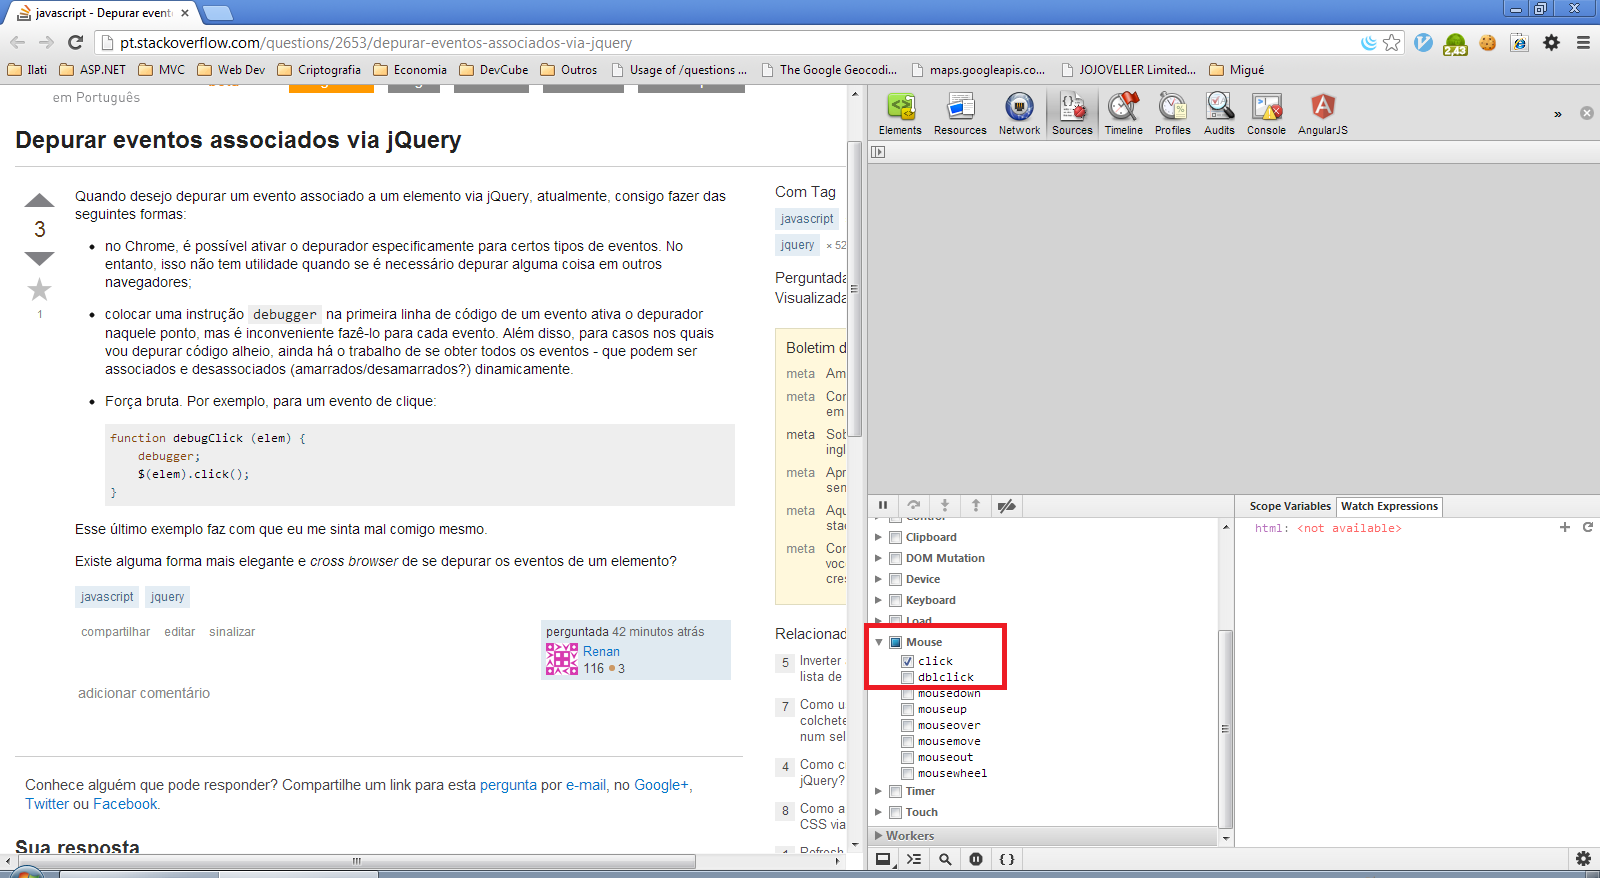This screenshot has height=878, width=1600.
Task: Expand the Device breakpoints category
Action: 879,579
